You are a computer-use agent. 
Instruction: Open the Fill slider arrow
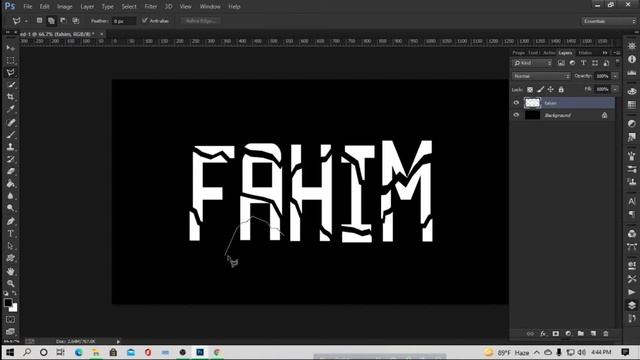[x=615, y=89]
